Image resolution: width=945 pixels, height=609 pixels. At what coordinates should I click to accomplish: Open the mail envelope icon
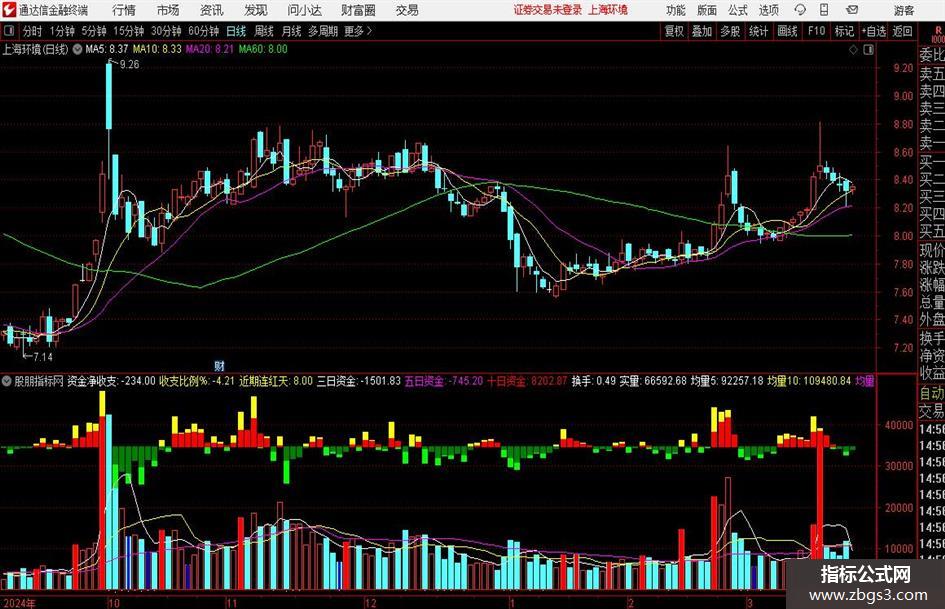[852, 10]
